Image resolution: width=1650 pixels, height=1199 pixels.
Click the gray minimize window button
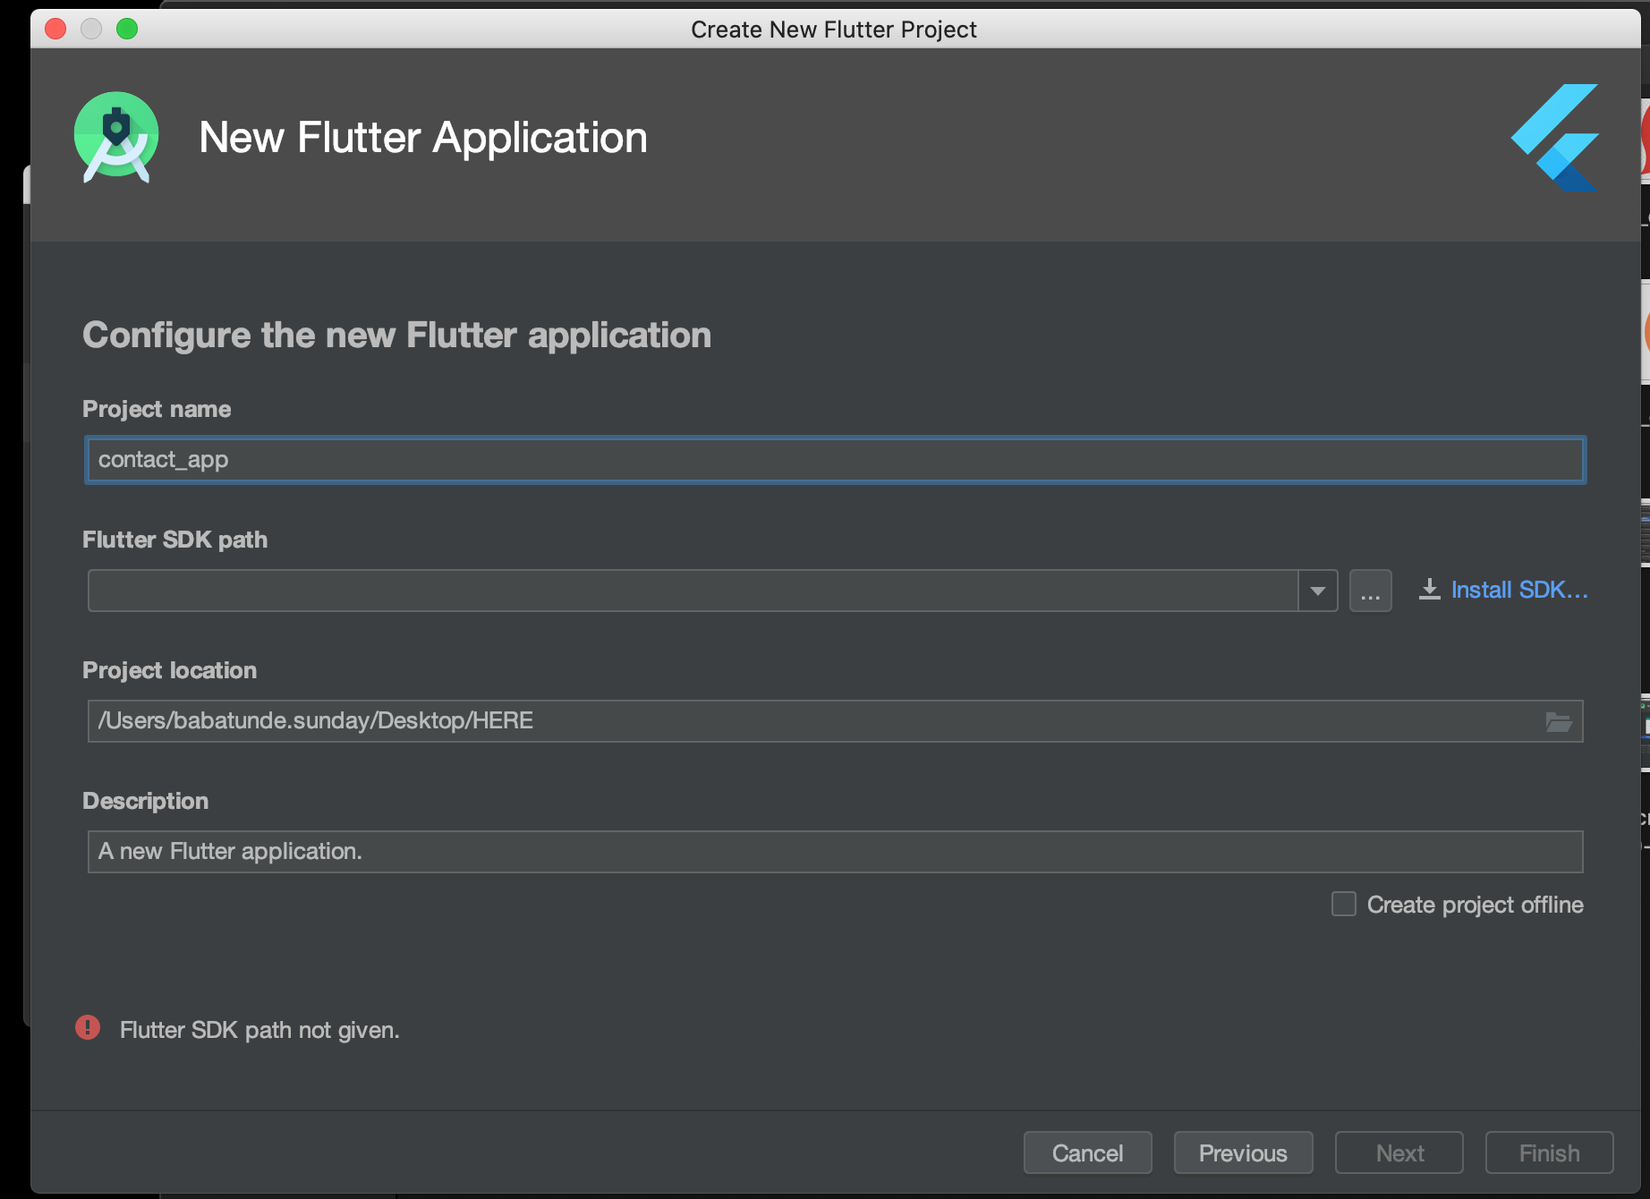coord(91,29)
